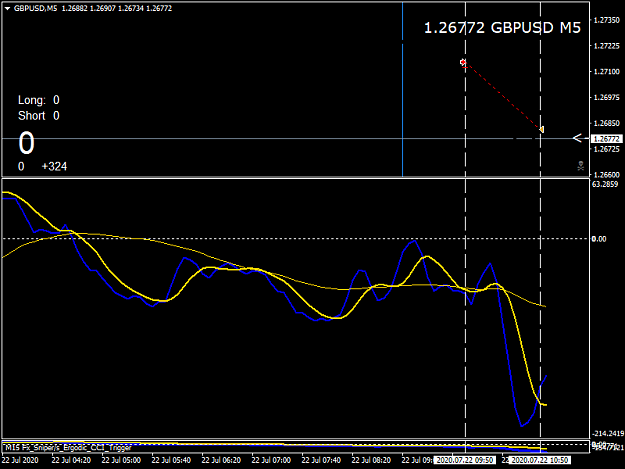Select the red trade open marker
This screenshot has height=469, width=625.
(x=463, y=62)
